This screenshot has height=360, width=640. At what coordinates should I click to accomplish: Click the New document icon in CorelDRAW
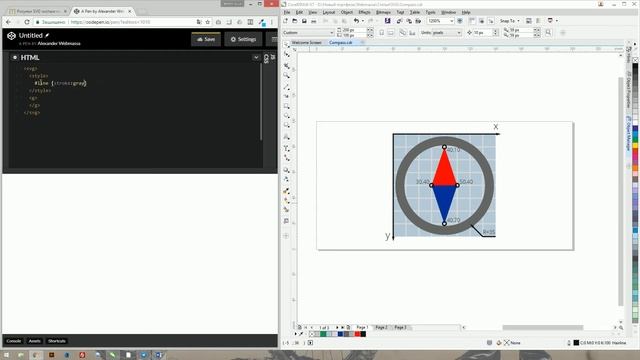pyautogui.click(x=285, y=21)
